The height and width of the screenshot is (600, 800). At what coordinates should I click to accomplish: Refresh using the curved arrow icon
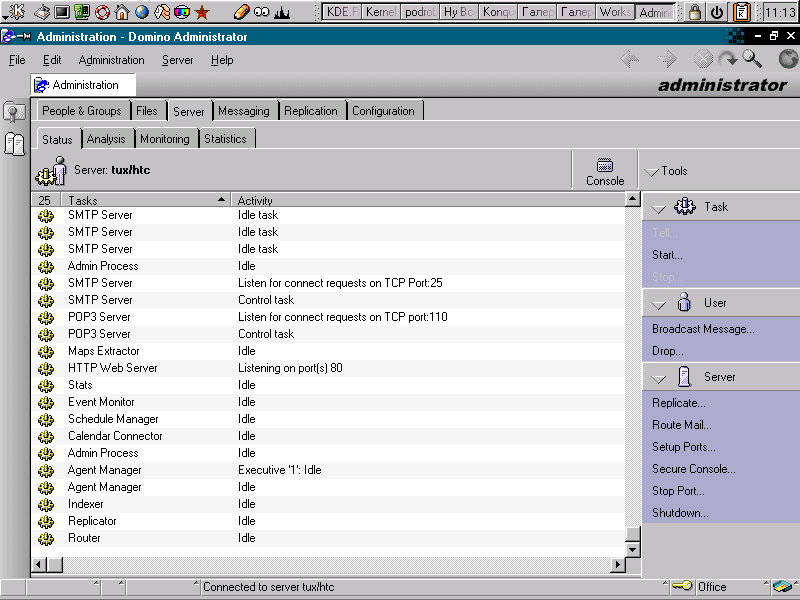click(728, 59)
